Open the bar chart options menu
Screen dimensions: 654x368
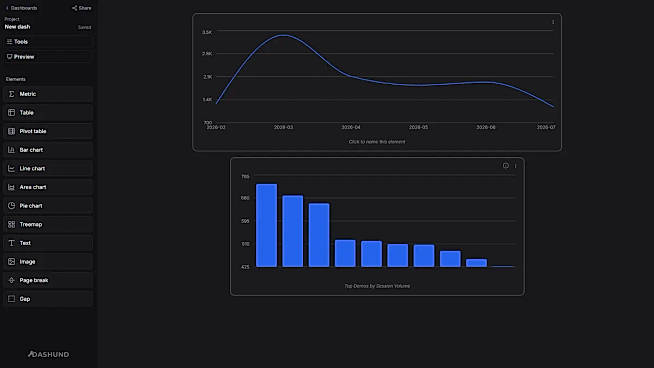[x=516, y=166]
